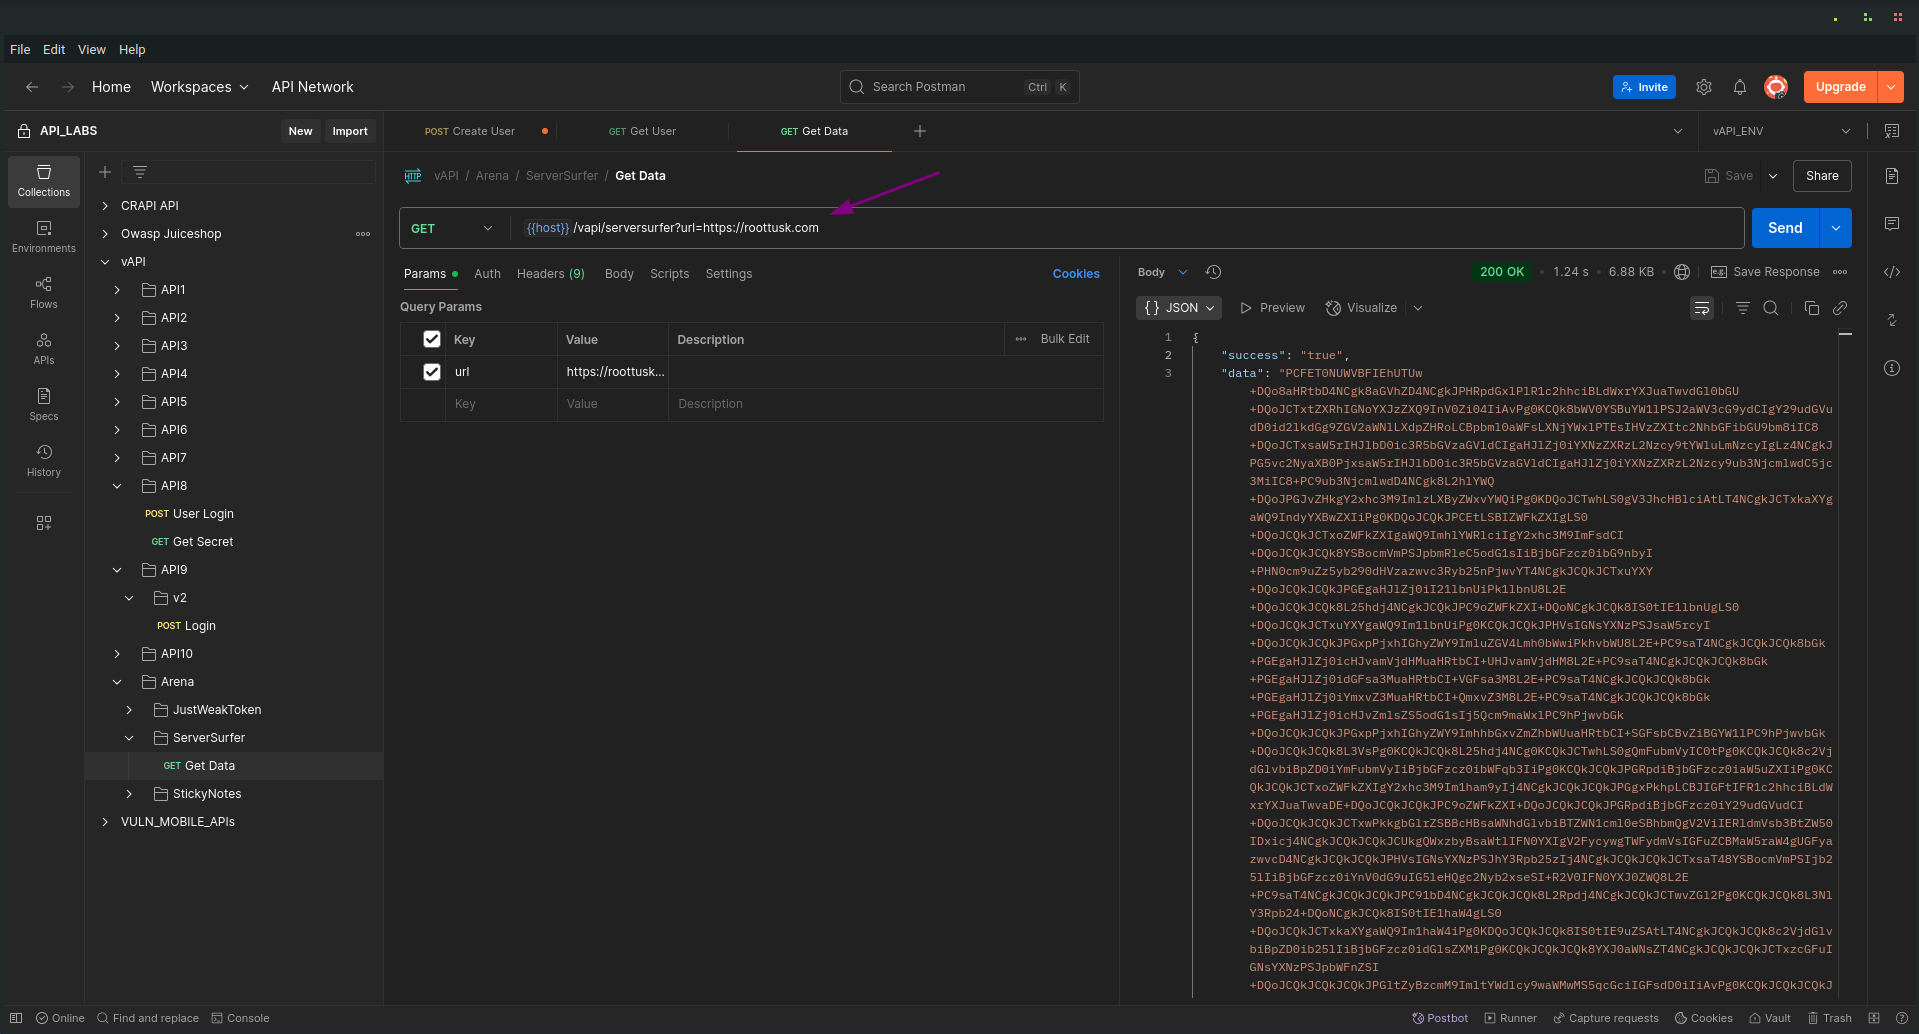
Task: Open the vAPI_ENV environment selector
Action: click(x=1781, y=131)
